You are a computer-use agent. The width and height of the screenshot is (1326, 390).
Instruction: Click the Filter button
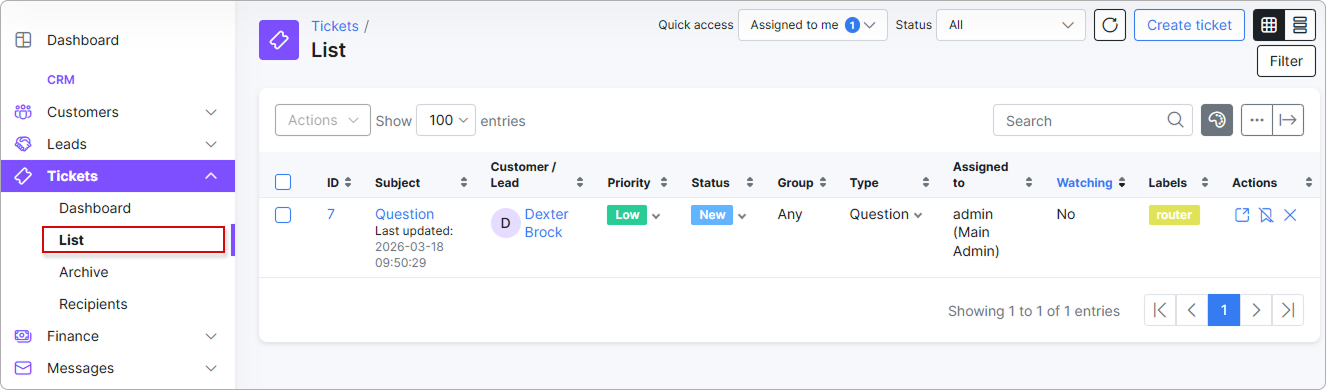pos(1286,61)
